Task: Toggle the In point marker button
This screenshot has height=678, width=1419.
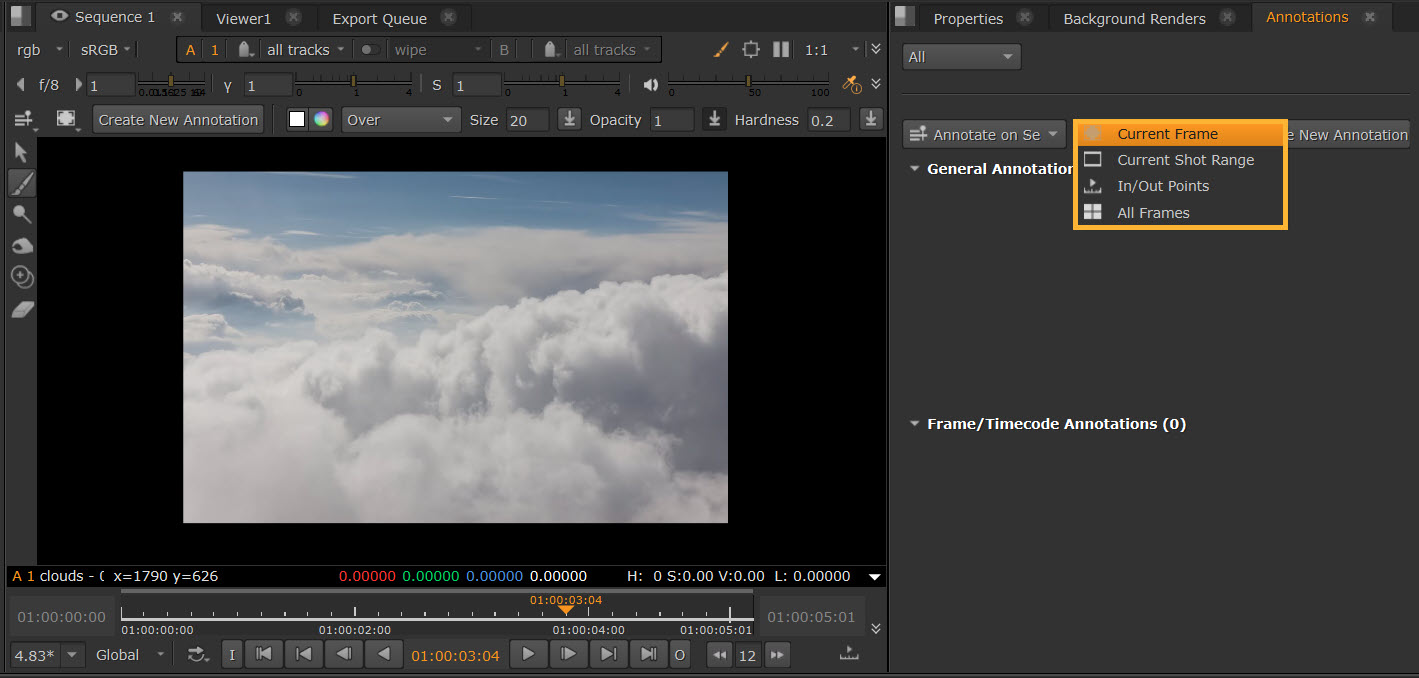Action: [x=232, y=654]
